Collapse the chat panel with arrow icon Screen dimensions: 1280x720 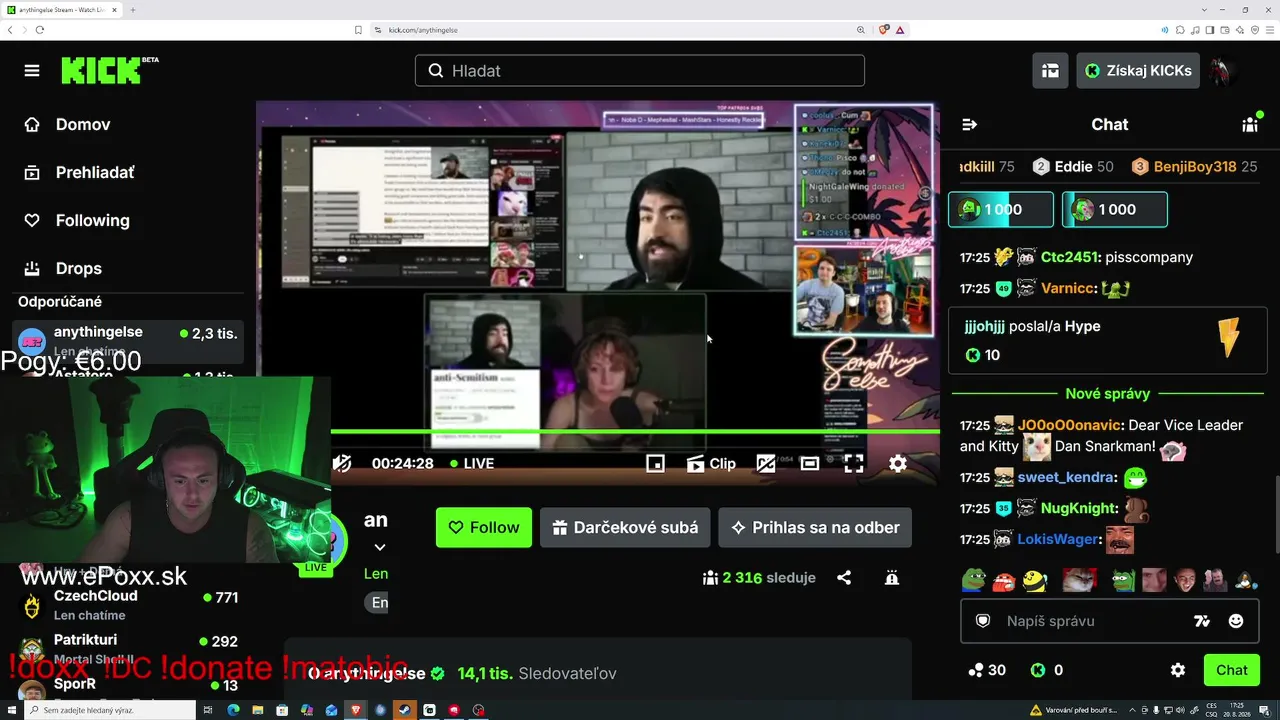(x=969, y=124)
